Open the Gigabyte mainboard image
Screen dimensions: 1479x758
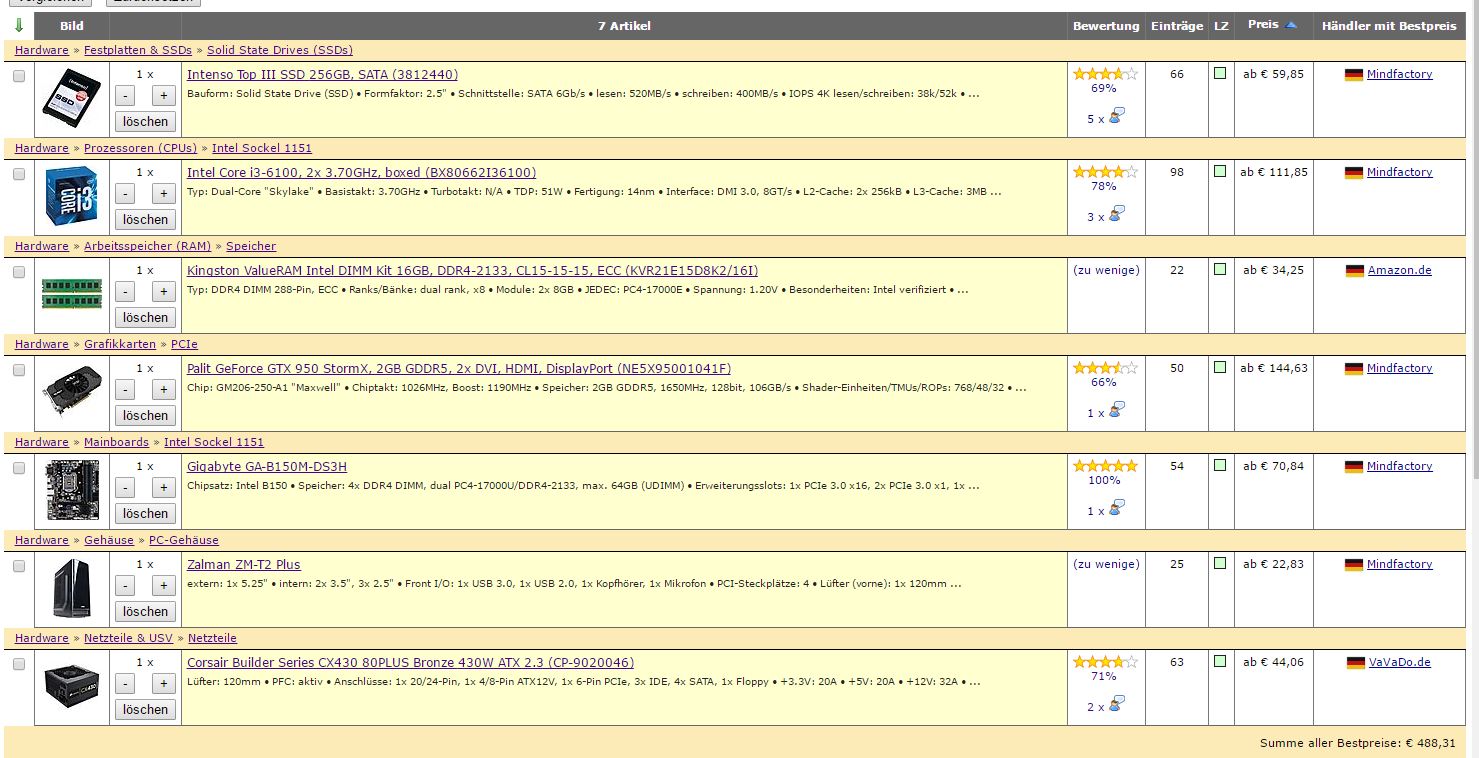pos(71,491)
